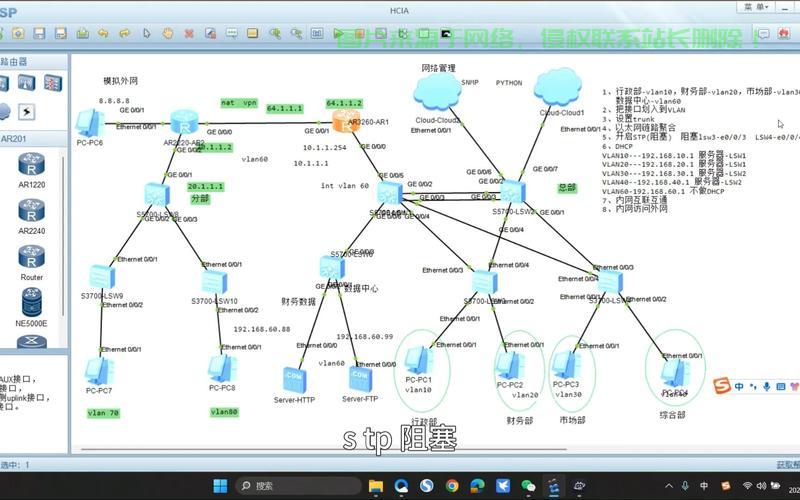
Task: Click the 'nat vpn' green label
Action: click(239, 103)
